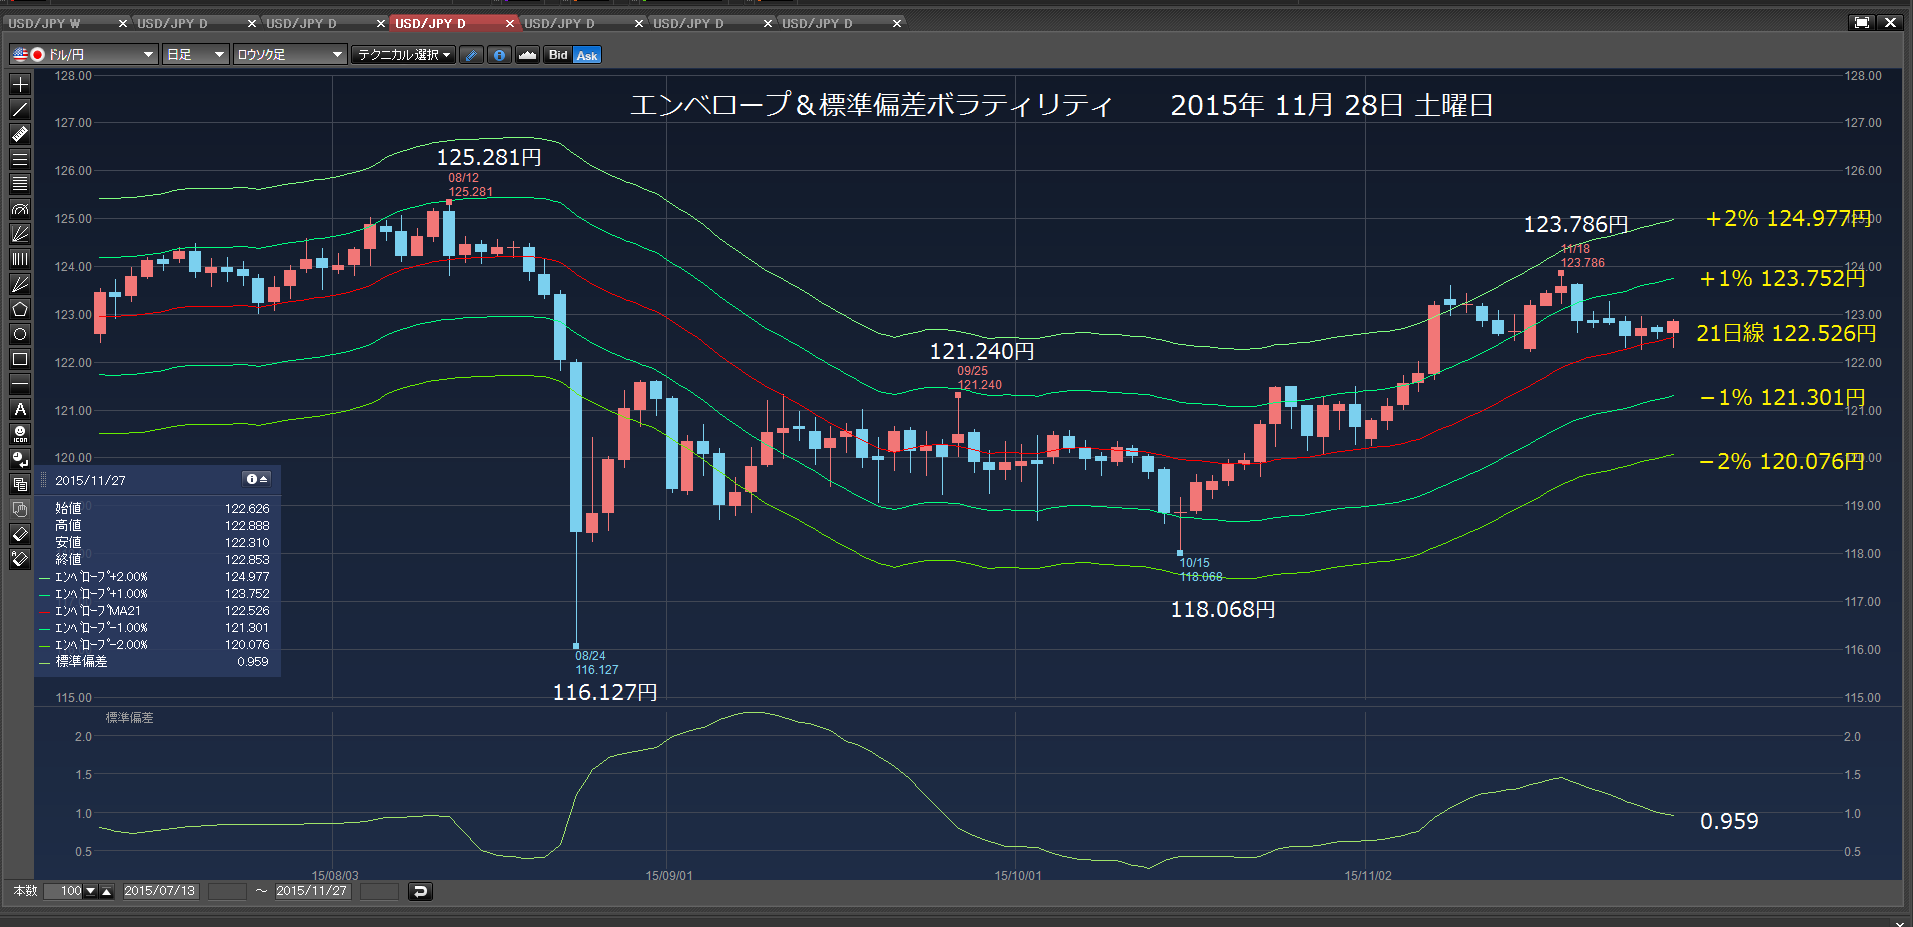This screenshot has width=1913, height=927.
Task: Select the diverging speed lines tool
Action: (20, 284)
